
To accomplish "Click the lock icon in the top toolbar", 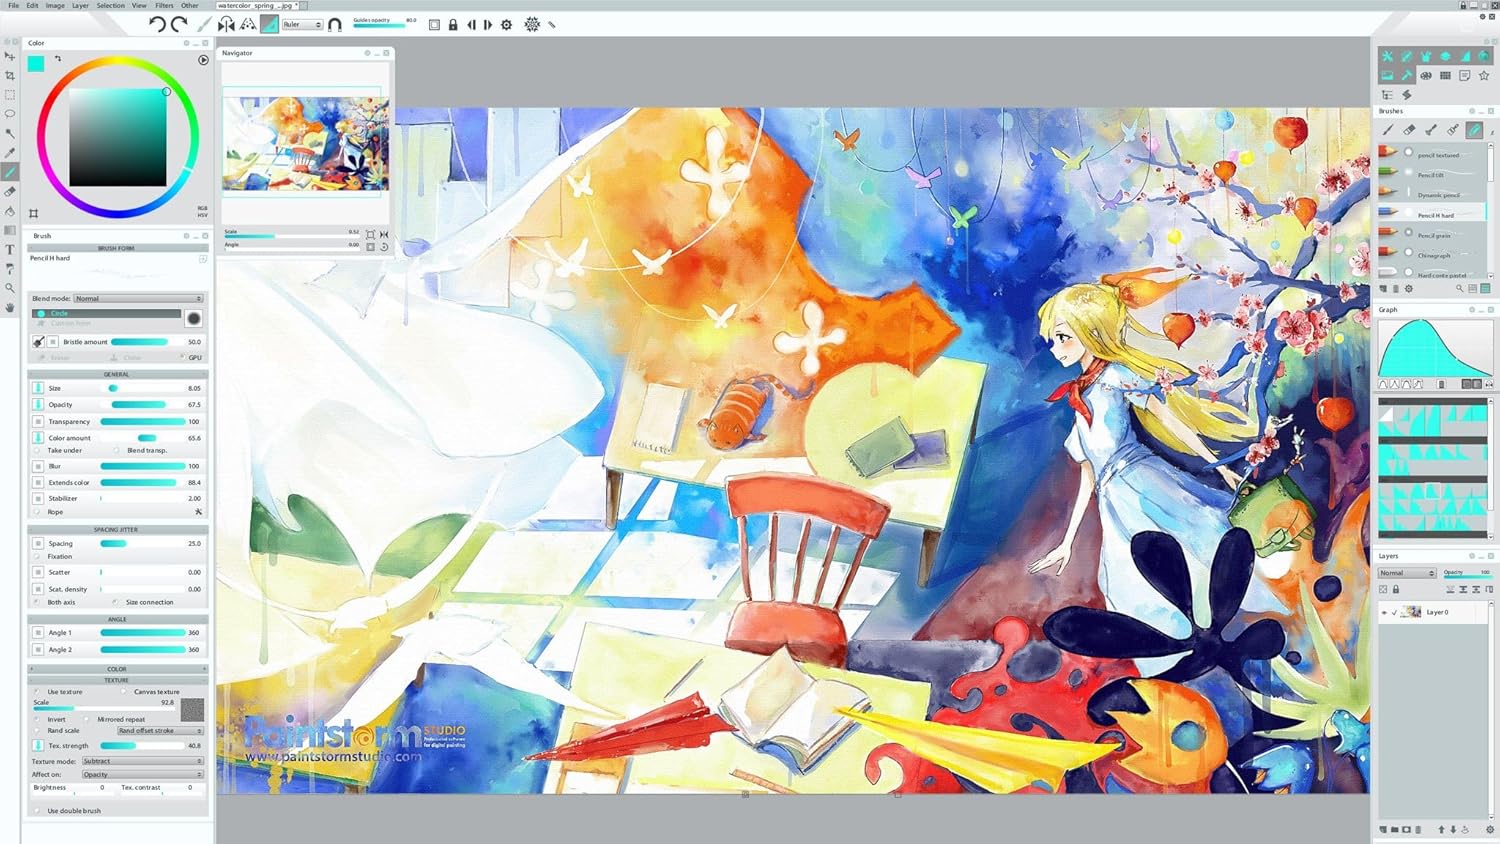I will [453, 25].
